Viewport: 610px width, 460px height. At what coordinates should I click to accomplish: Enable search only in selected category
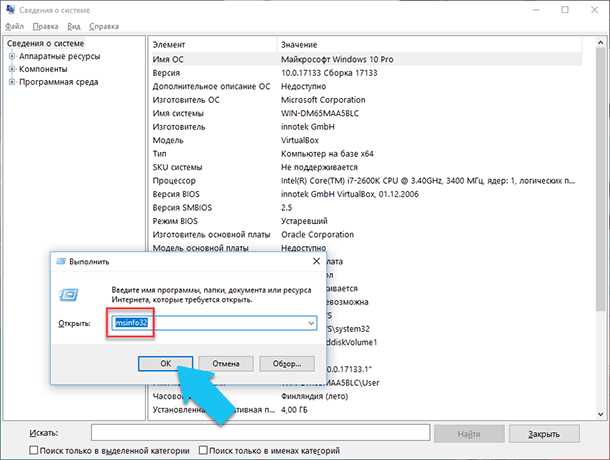[33, 450]
